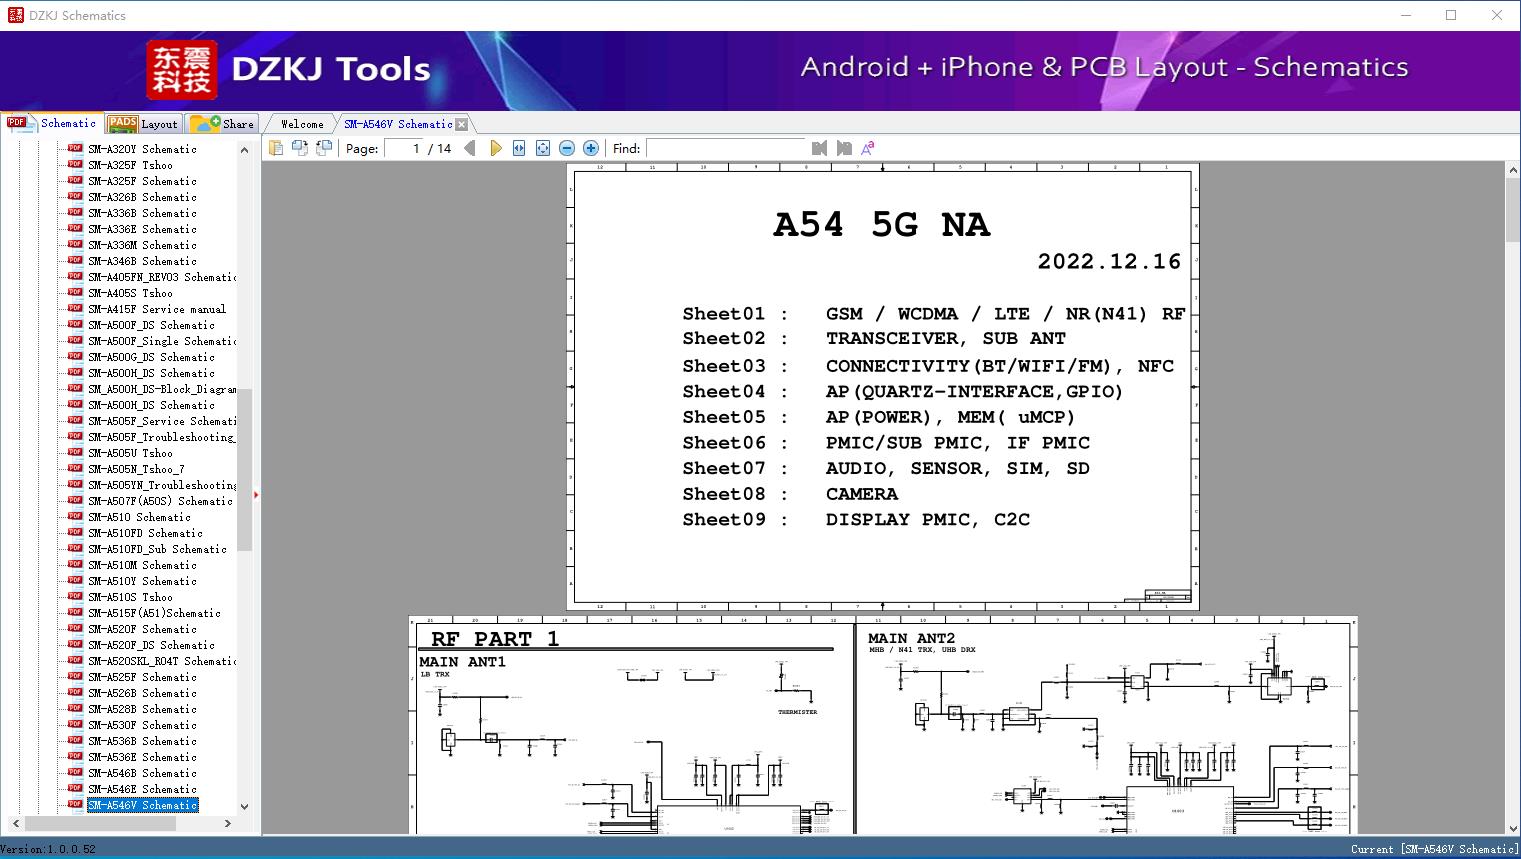Select SM_A500H_DS-Block_Diagram entry
Viewport: 1521px width, 859px height.
pos(162,389)
